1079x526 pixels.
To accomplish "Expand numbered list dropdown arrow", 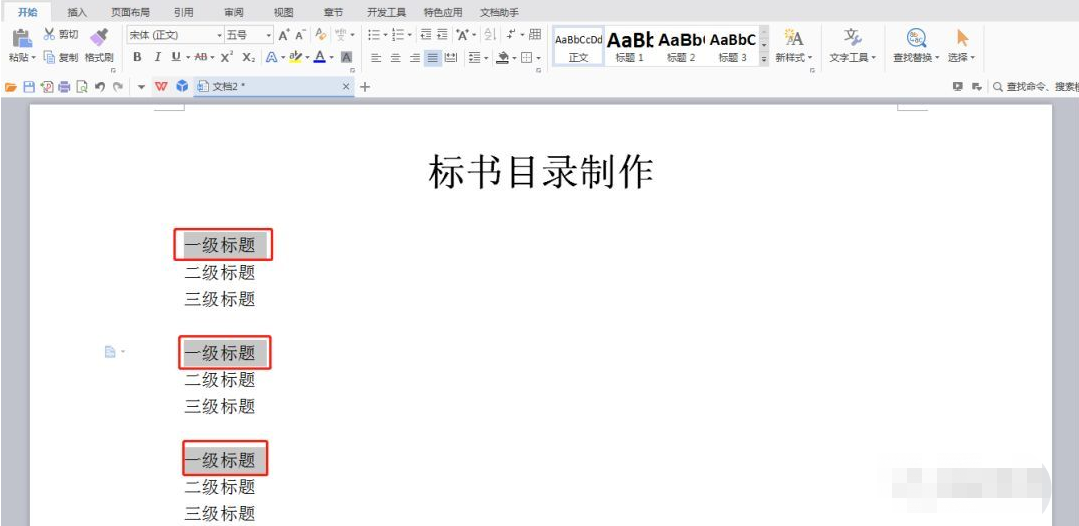I will (409, 35).
